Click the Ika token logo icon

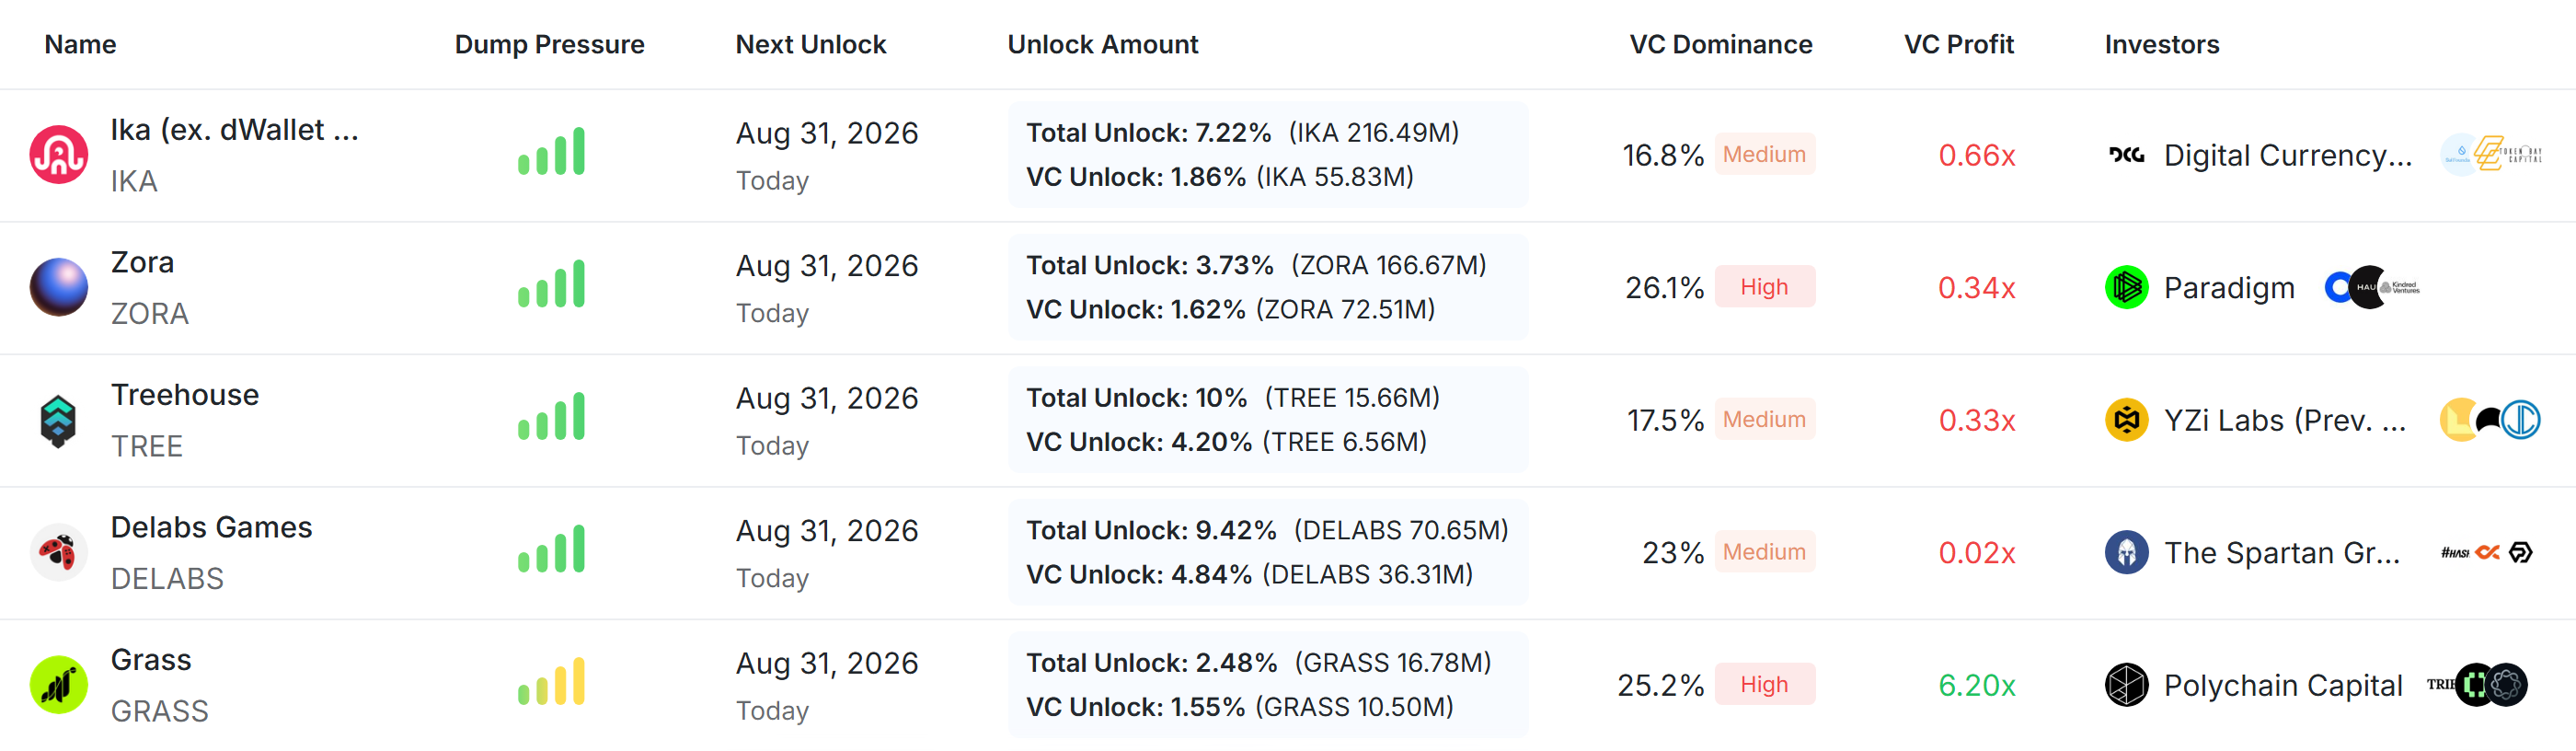pyautogui.click(x=59, y=155)
